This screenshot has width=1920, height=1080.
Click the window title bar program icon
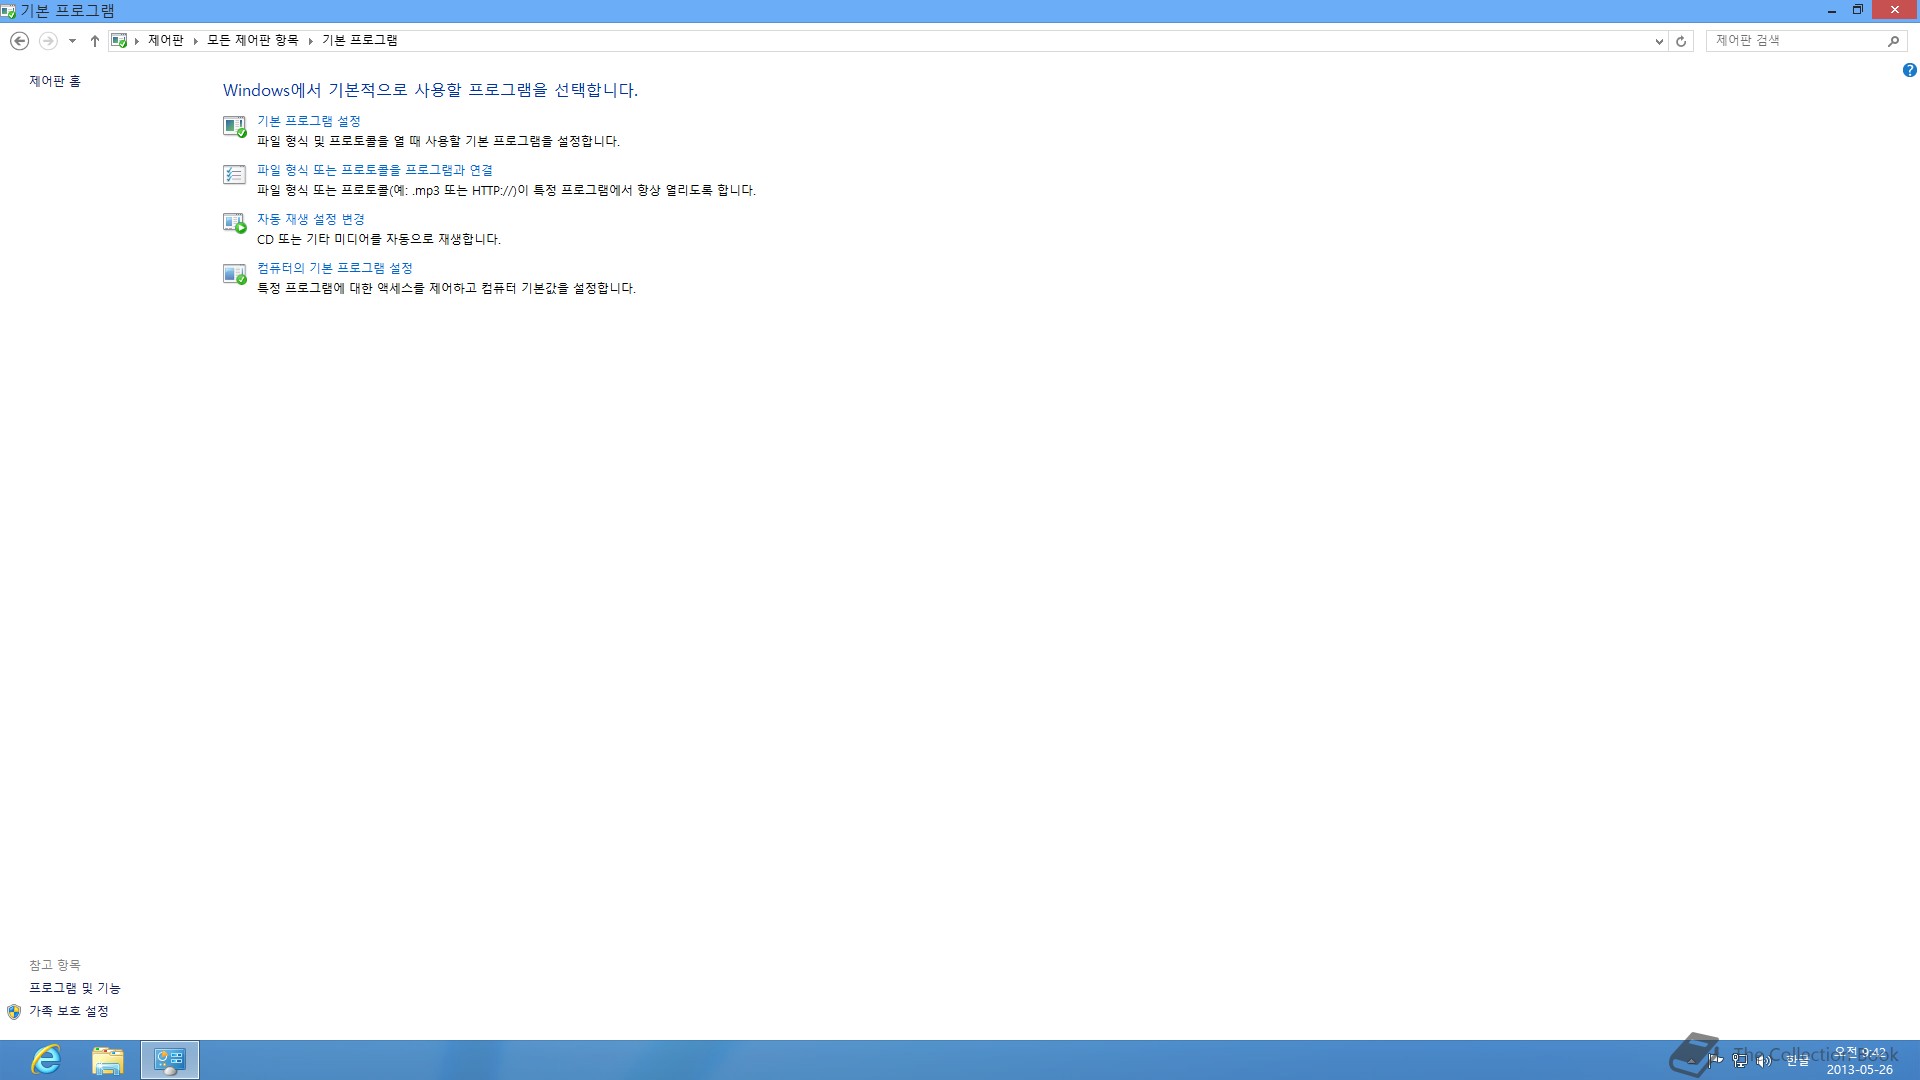coord(8,11)
